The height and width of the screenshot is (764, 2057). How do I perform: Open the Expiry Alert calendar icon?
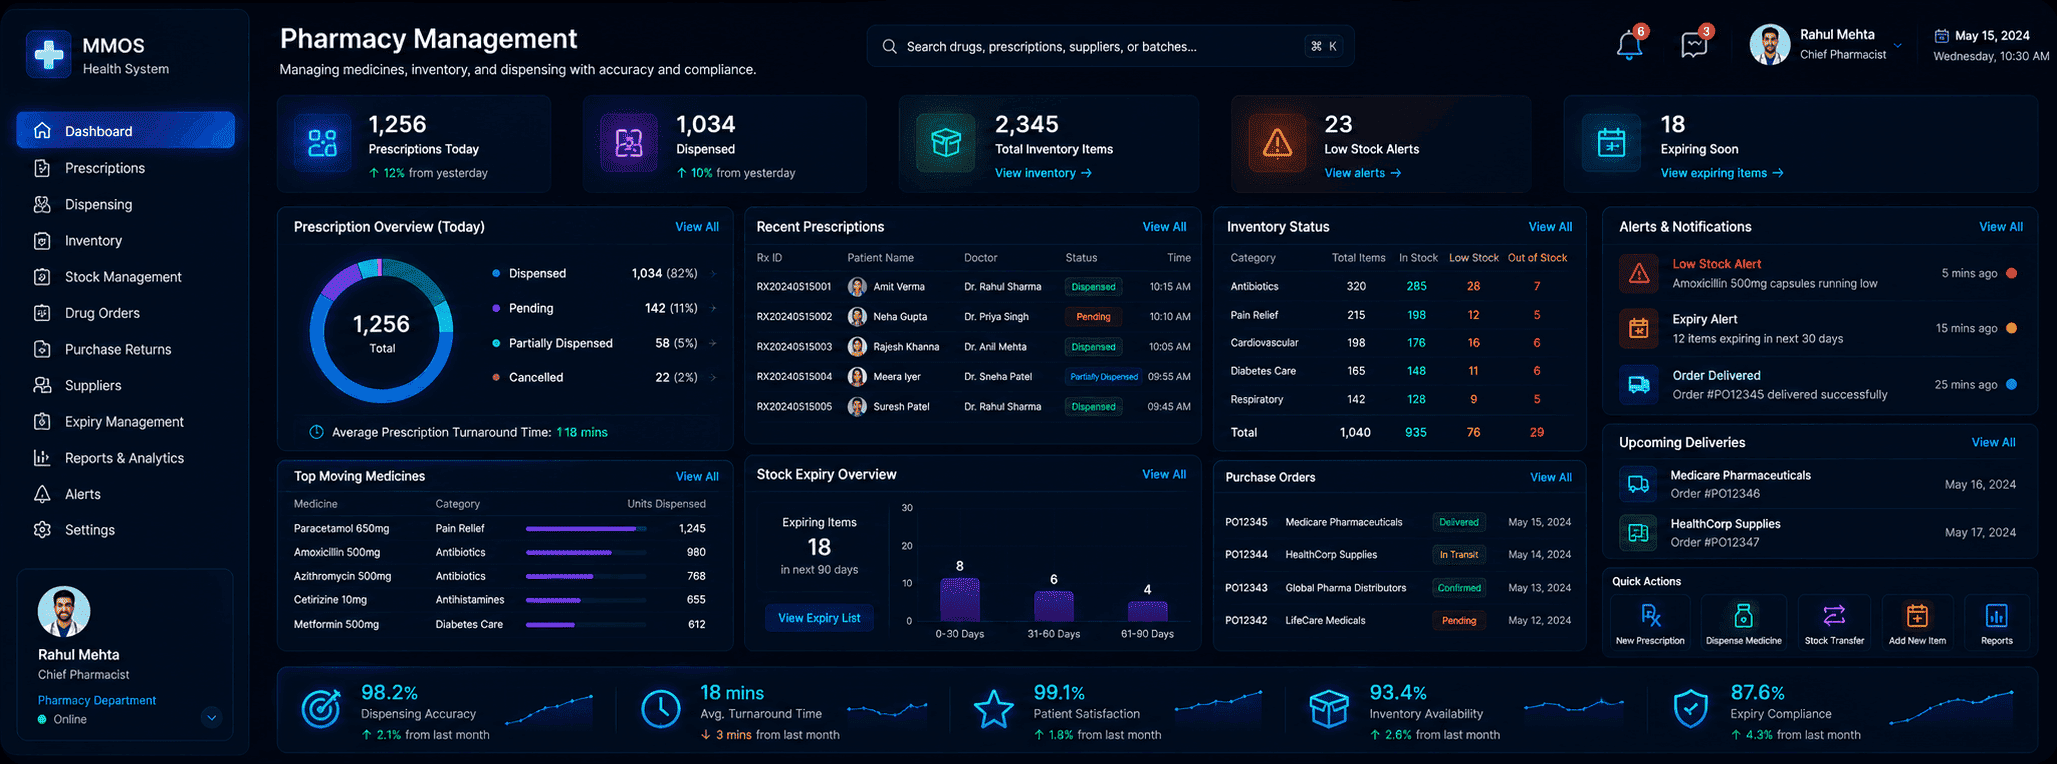(1639, 328)
